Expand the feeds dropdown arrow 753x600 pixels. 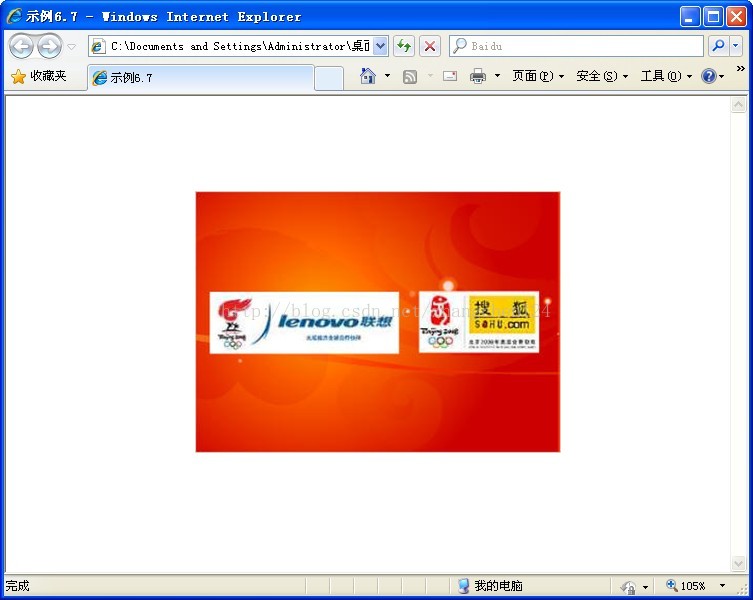click(x=430, y=76)
